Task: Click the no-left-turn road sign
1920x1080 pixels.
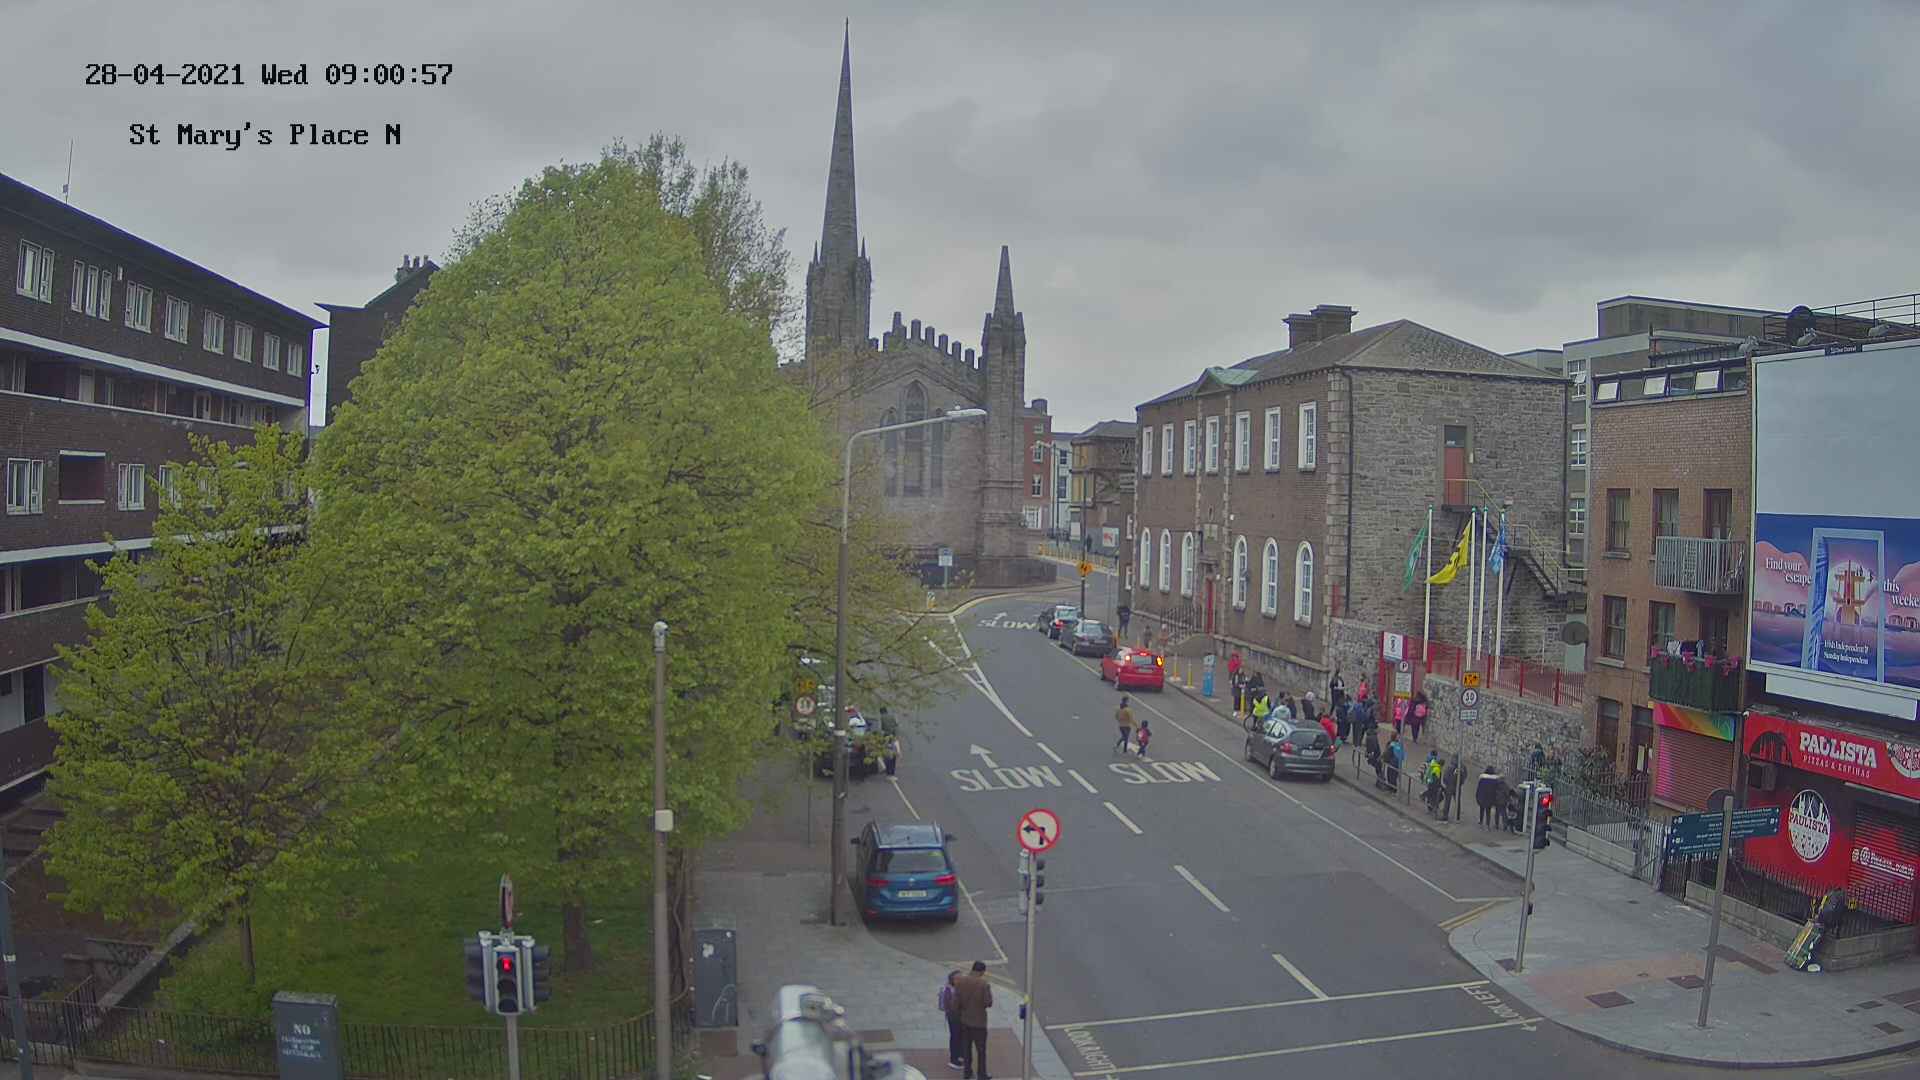Action: pos(1039,830)
